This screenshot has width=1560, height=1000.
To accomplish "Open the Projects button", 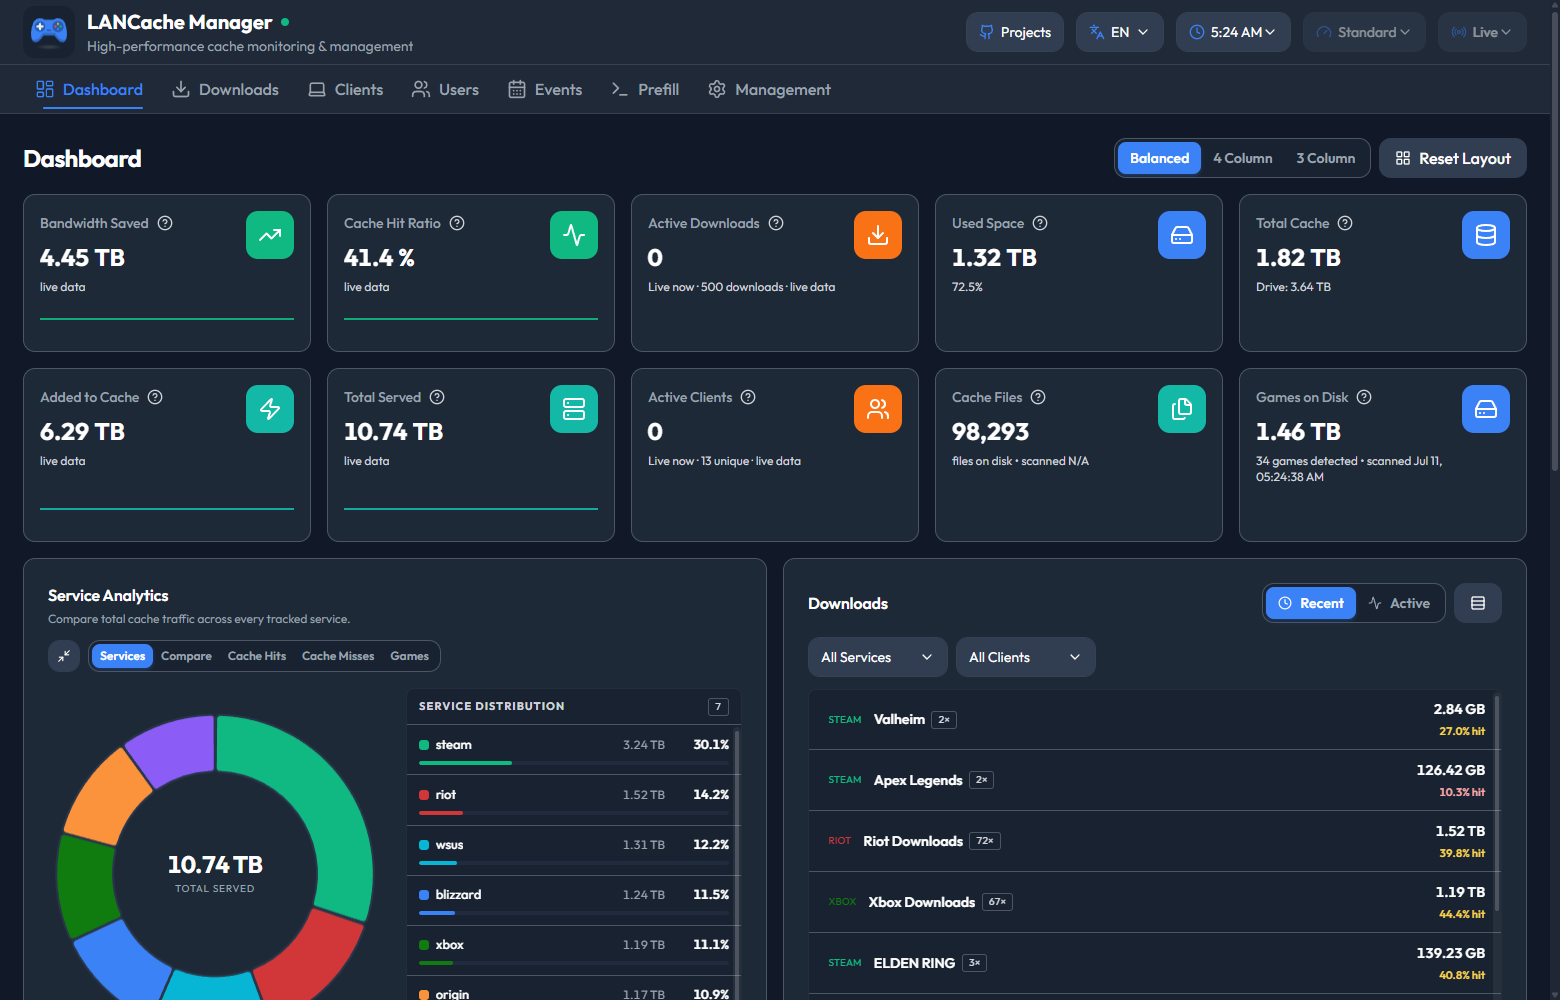I will coord(1015,32).
